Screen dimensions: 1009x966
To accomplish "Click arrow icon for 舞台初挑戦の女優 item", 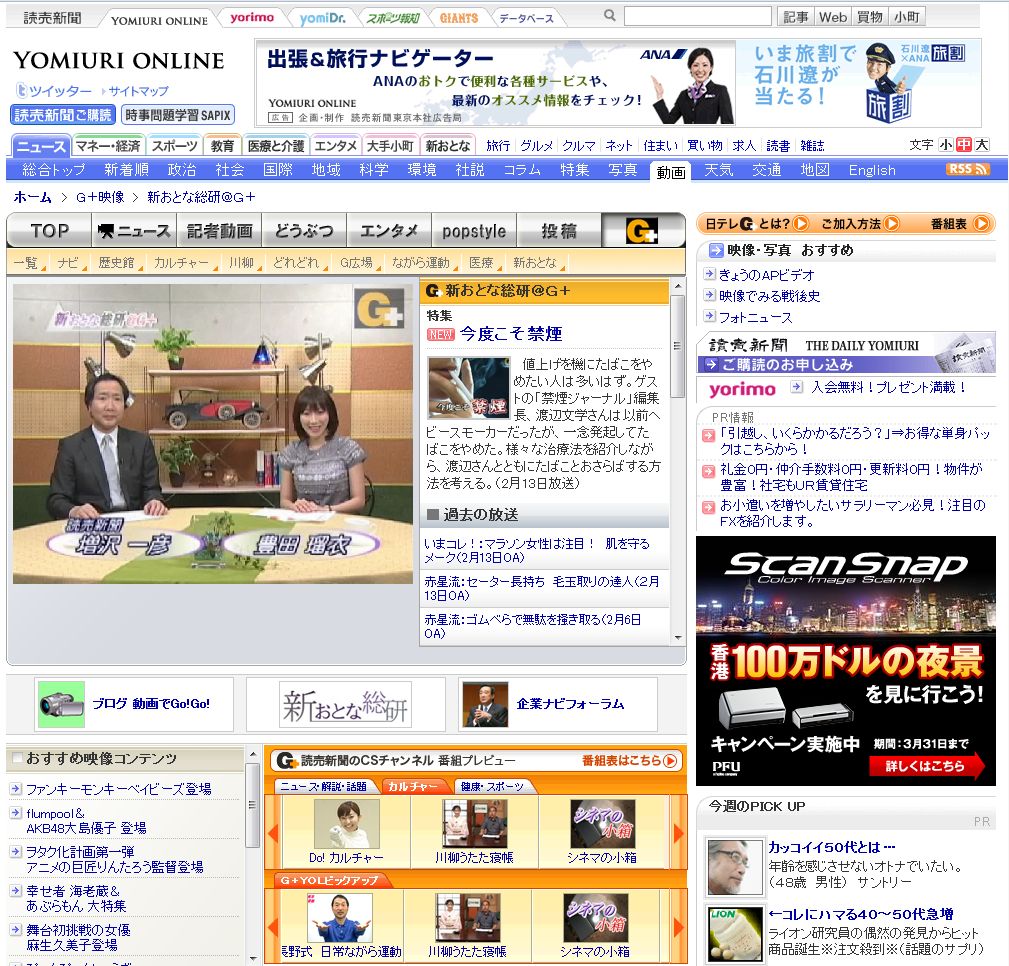I will coord(16,929).
